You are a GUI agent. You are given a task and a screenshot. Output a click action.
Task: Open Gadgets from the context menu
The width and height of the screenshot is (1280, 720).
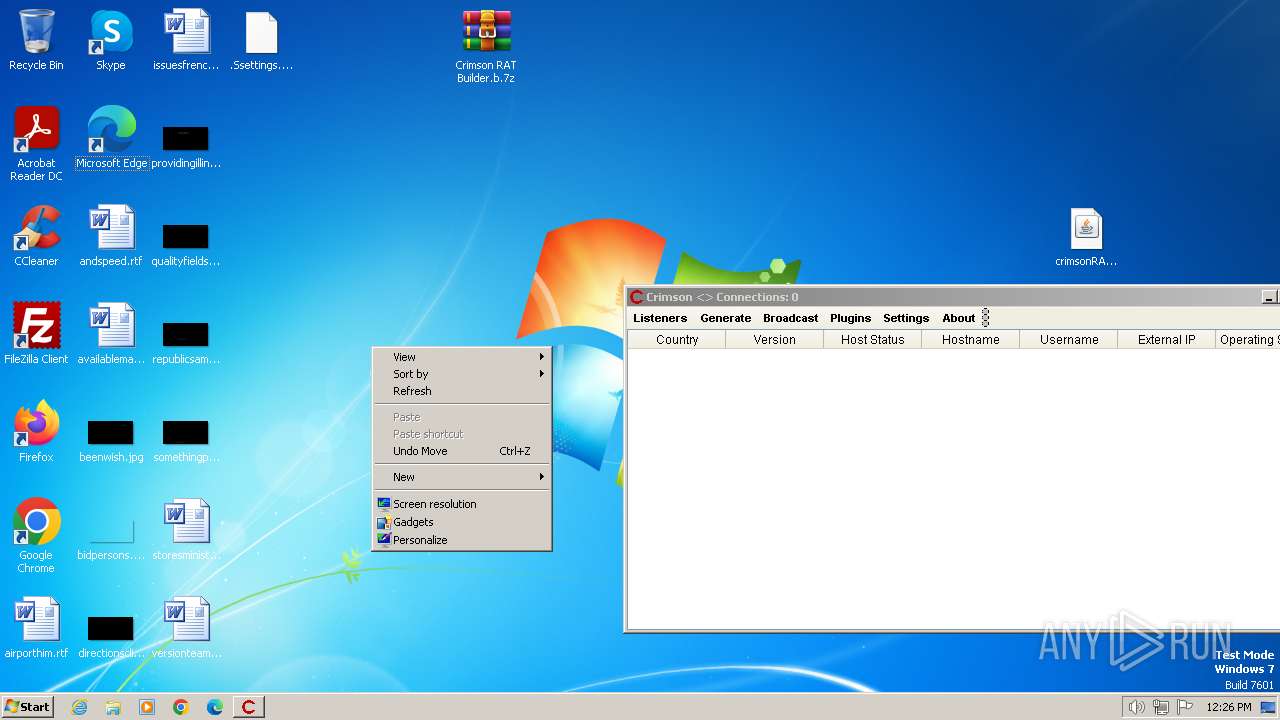tap(461, 522)
